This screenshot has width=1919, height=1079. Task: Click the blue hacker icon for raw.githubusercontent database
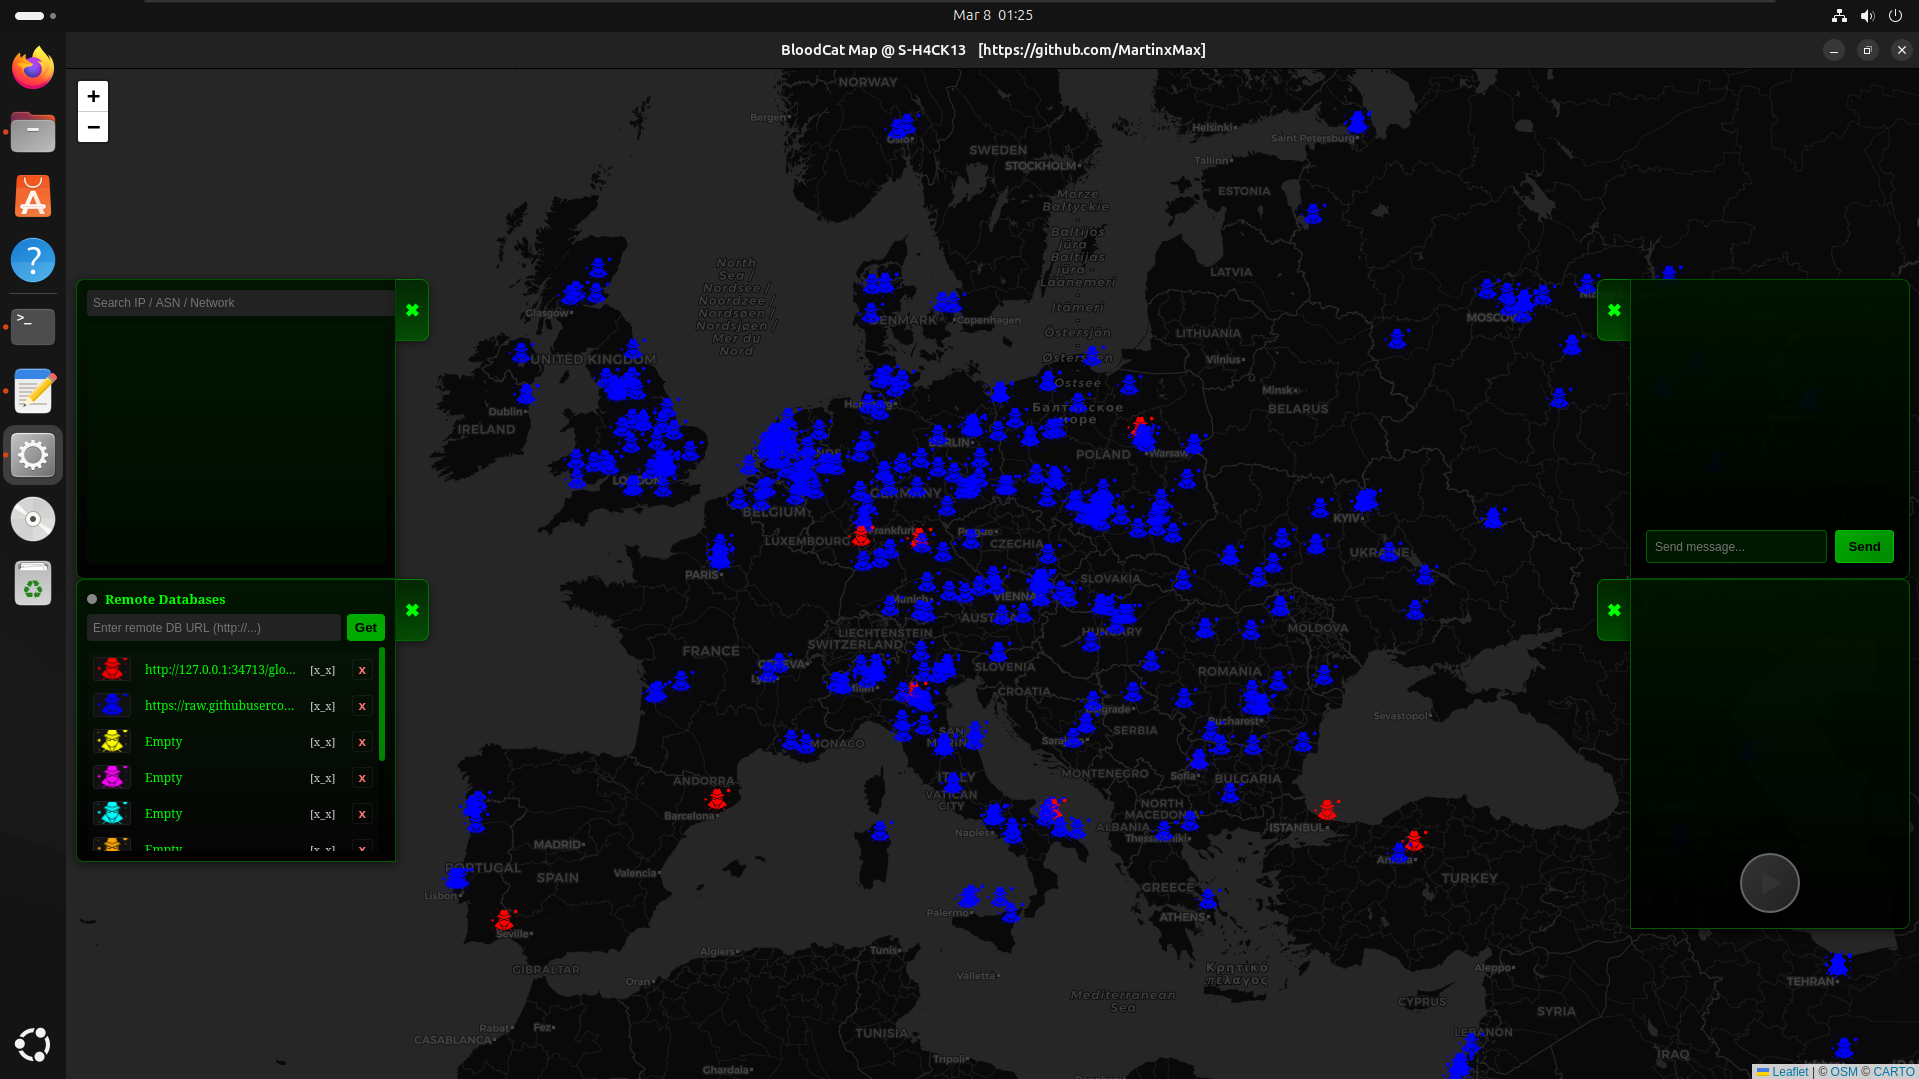click(112, 706)
